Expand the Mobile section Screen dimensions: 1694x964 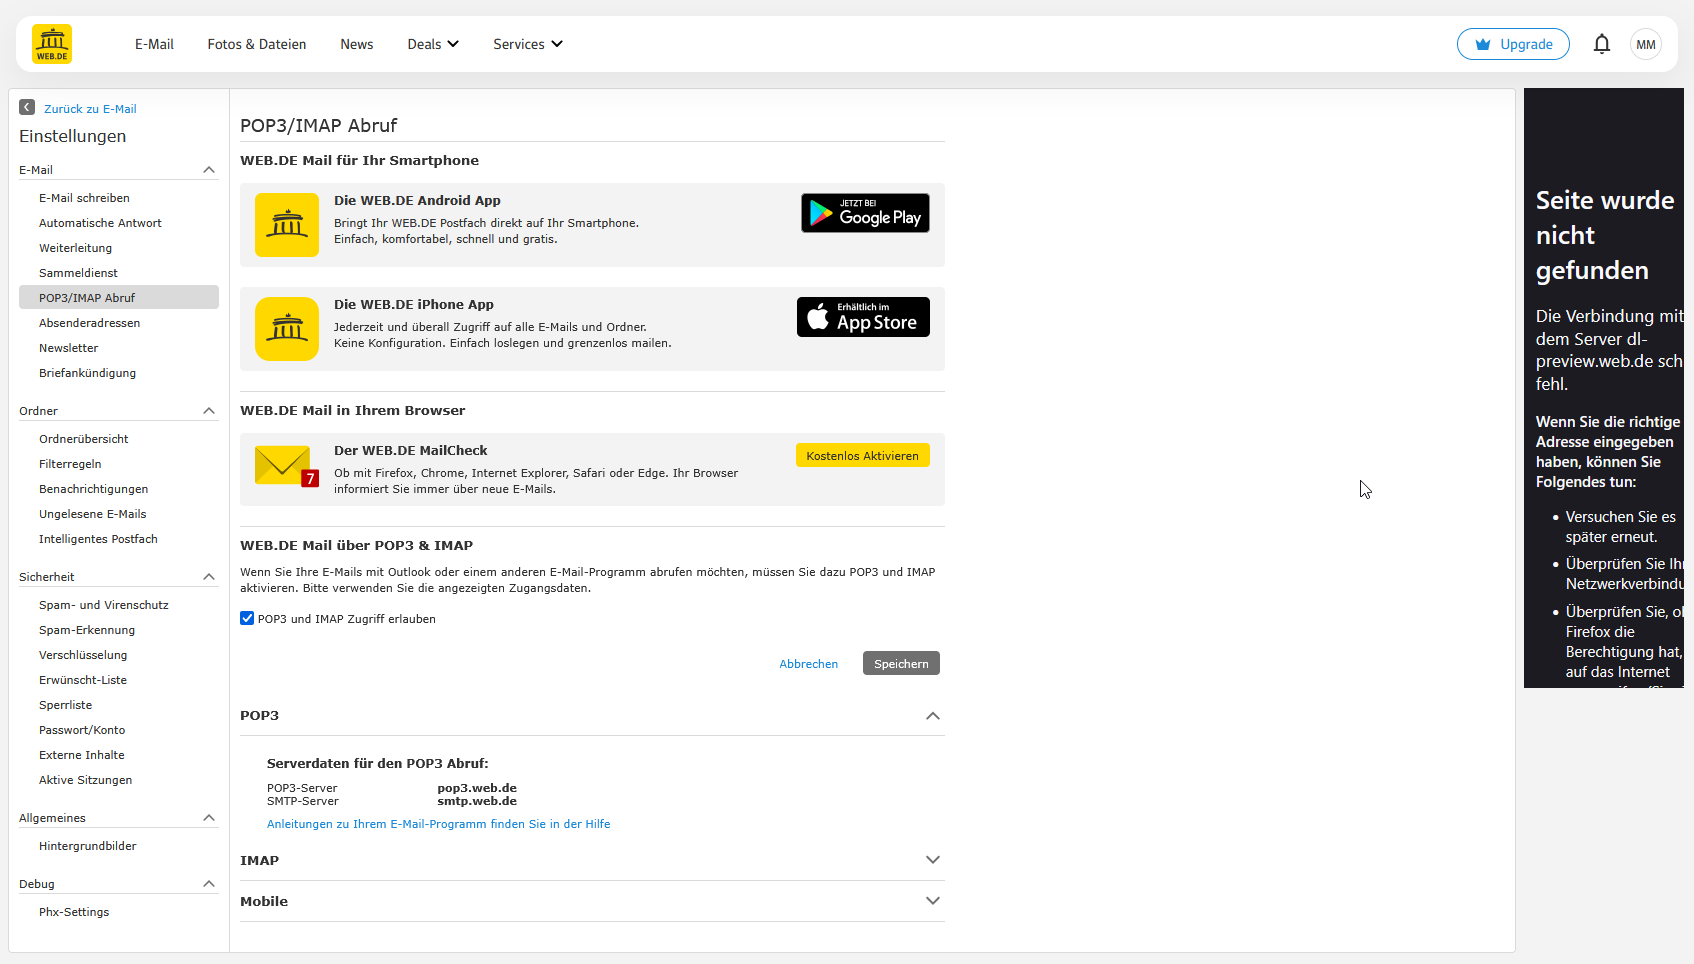pyautogui.click(x=932, y=900)
